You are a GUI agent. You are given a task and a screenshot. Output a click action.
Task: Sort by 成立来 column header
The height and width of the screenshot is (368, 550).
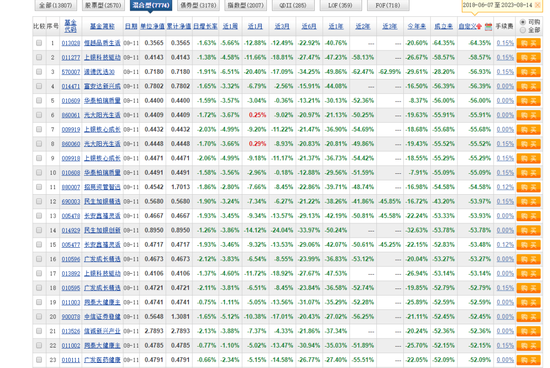pyautogui.click(x=443, y=26)
